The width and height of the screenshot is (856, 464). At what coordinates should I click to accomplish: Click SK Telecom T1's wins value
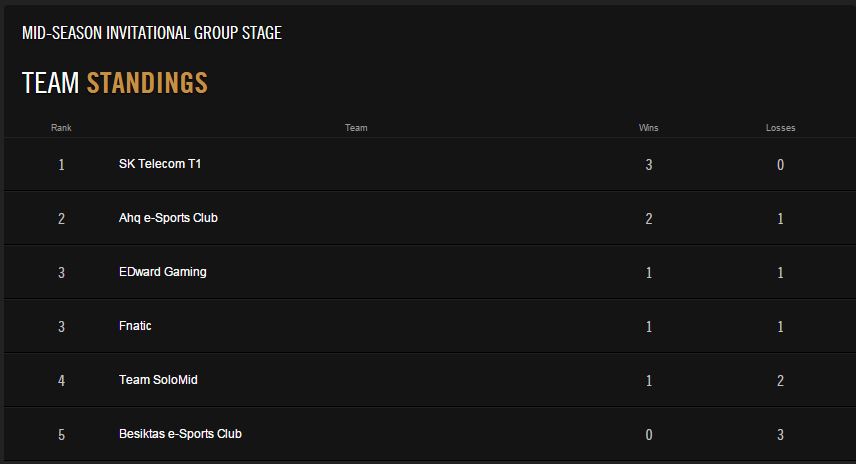649,165
